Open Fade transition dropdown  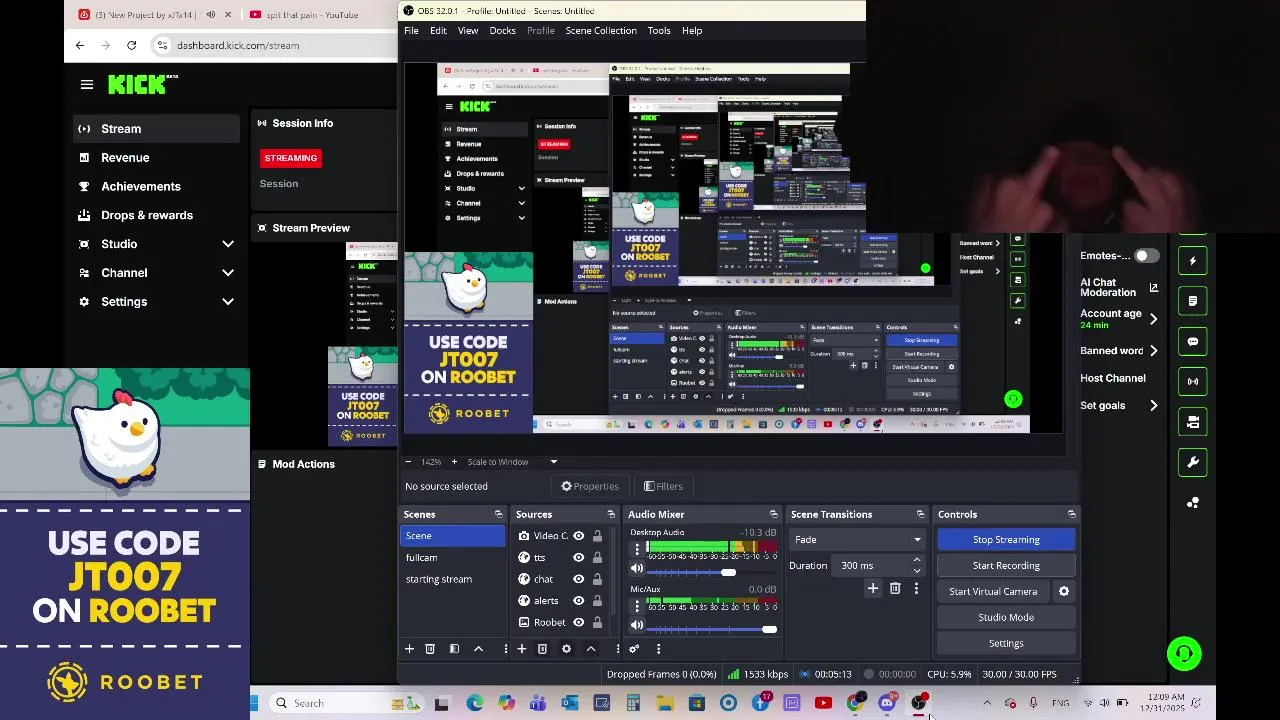(857, 540)
